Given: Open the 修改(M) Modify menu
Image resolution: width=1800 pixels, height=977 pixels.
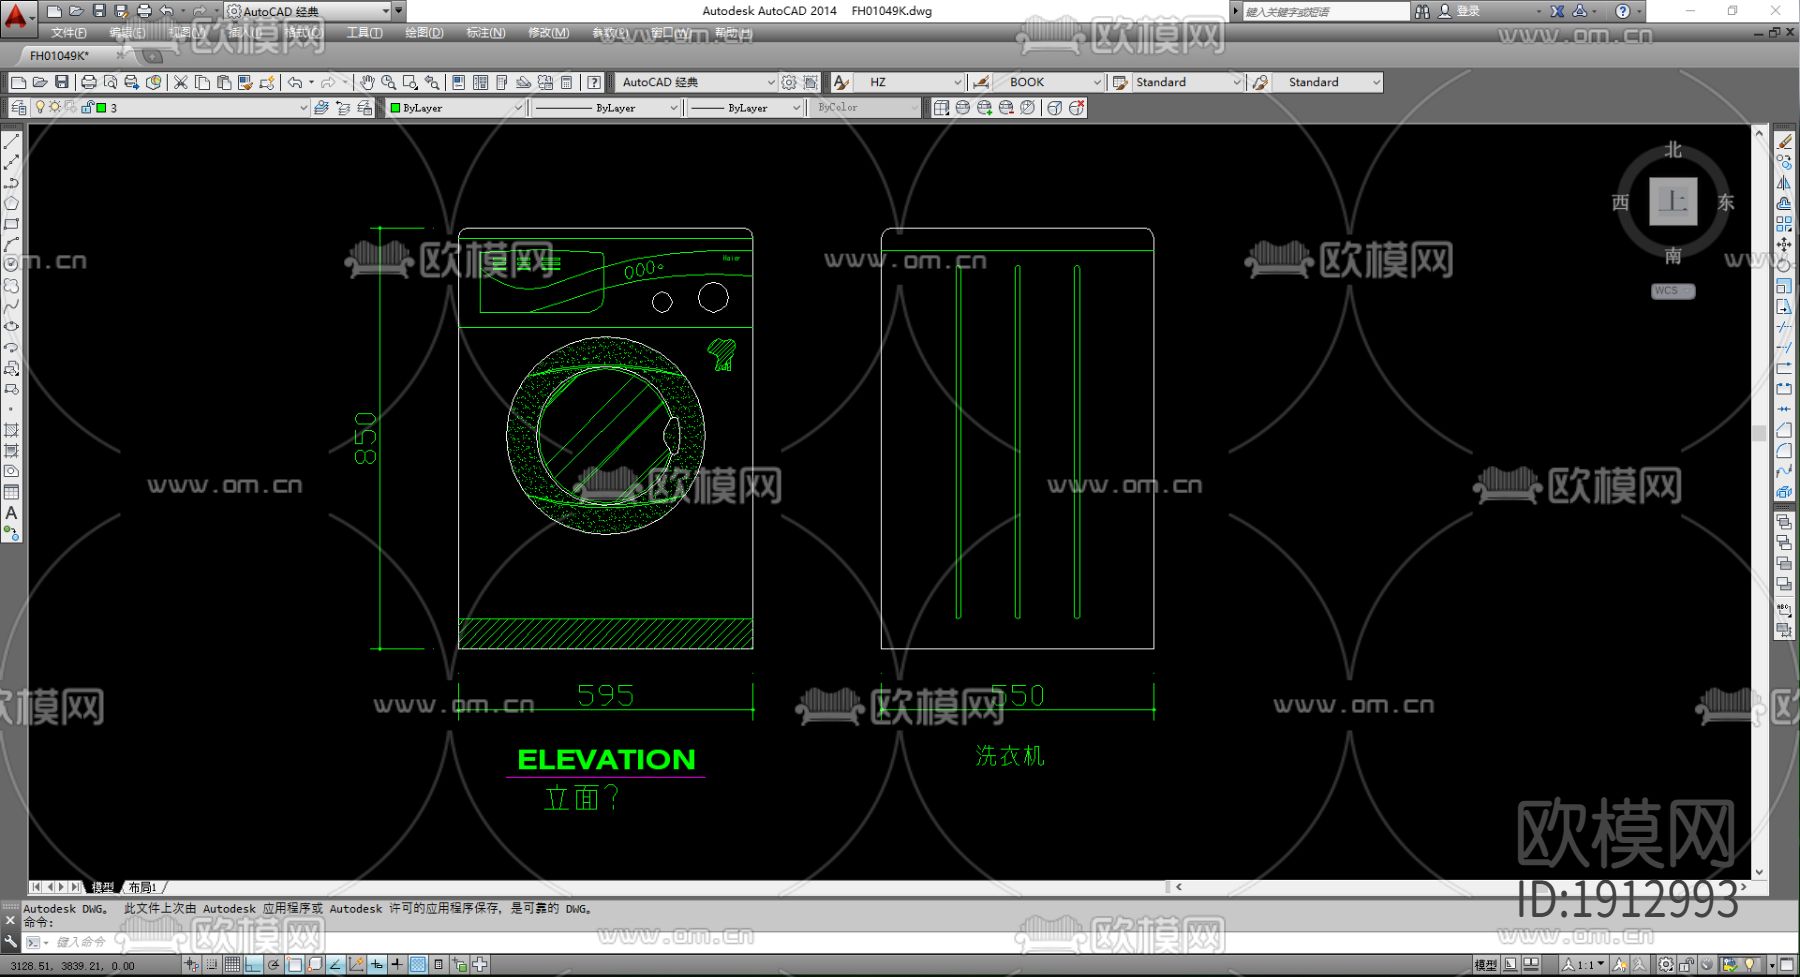Looking at the screenshot, I should coord(548,33).
